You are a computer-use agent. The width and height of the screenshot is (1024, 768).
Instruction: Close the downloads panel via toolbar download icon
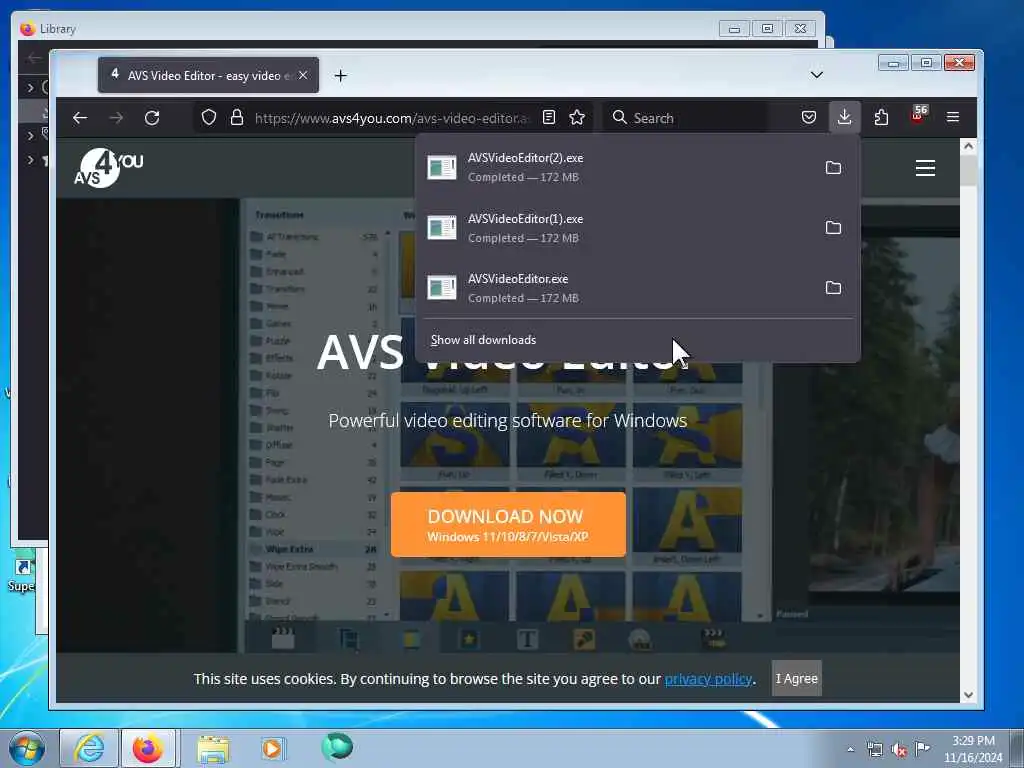pos(844,118)
